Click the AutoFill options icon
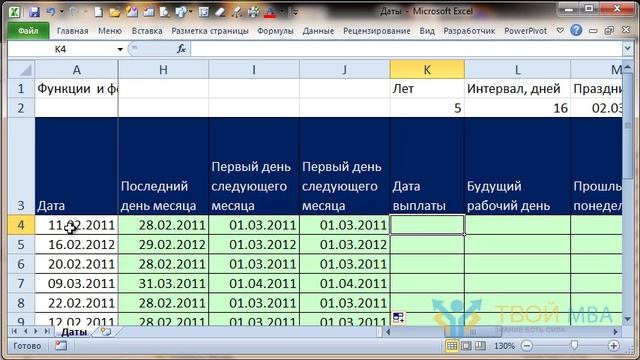 pyautogui.click(x=398, y=318)
